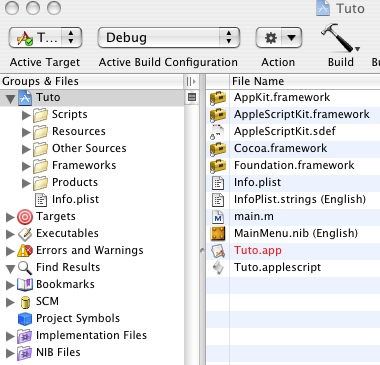The image size is (380, 365).
Task: Click the Groups & Files column header
Action: (x=92, y=81)
